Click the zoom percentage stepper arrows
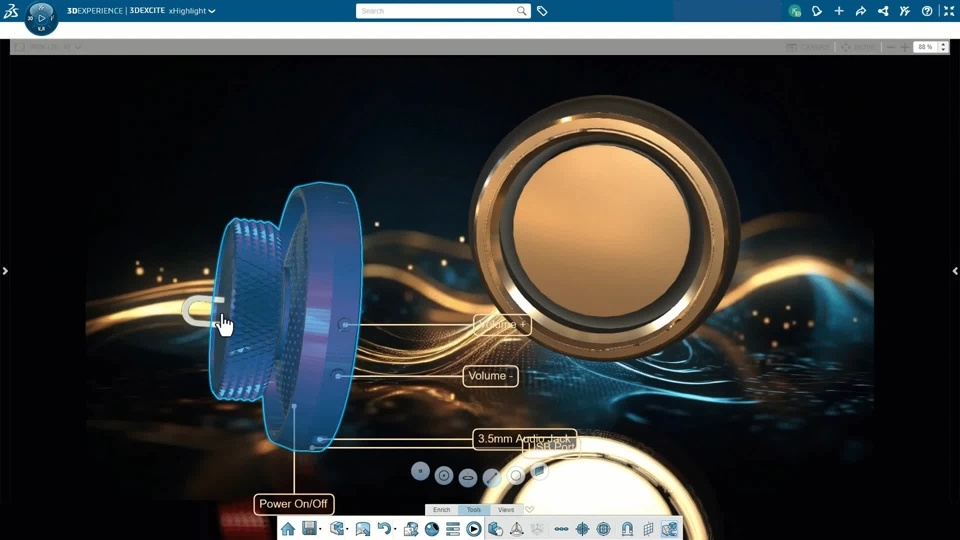 [x=943, y=47]
